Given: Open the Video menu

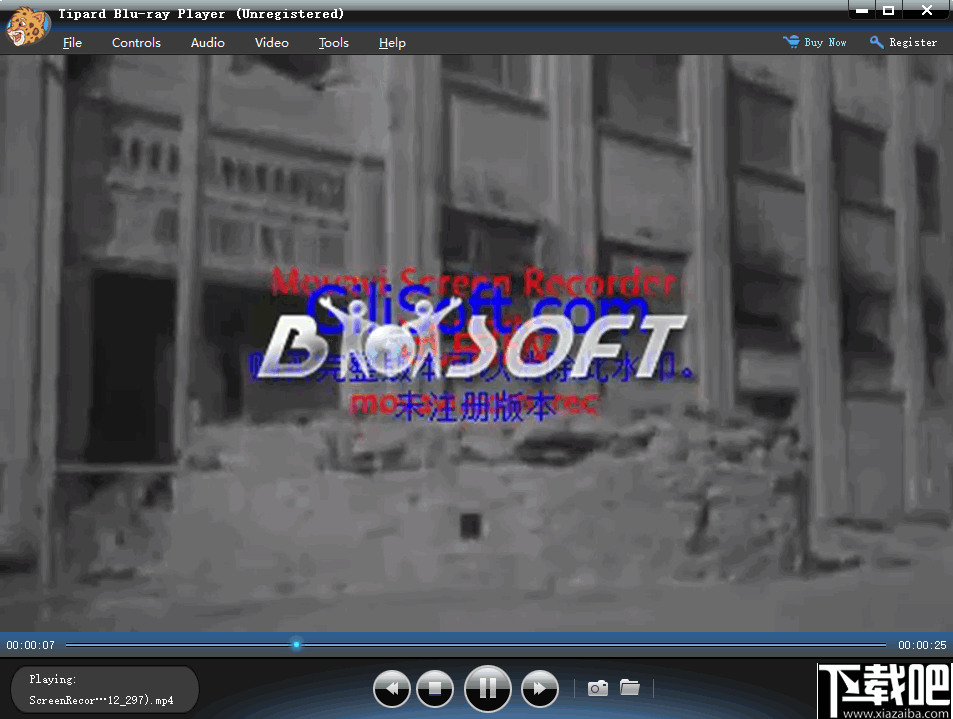Looking at the screenshot, I should click(x=272, y=43).
